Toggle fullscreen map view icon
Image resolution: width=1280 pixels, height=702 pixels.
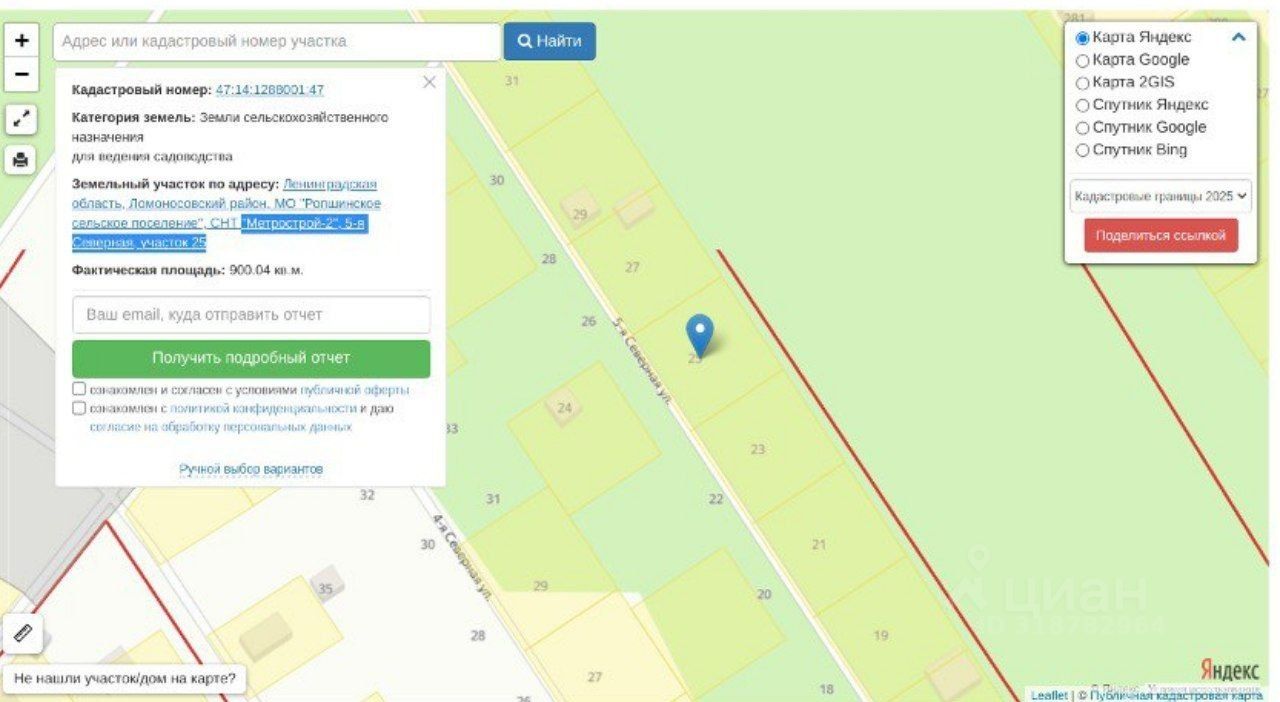[x=21, y=120]
